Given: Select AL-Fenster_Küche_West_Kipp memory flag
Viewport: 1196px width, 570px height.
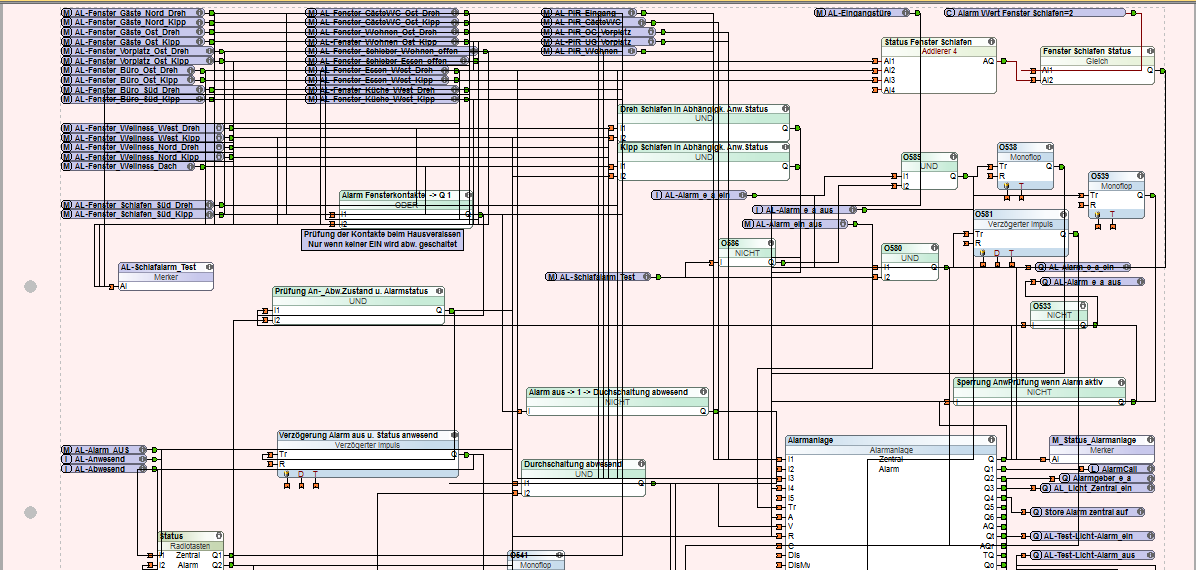Looking at the screenshot, I should tap(382, 99).
